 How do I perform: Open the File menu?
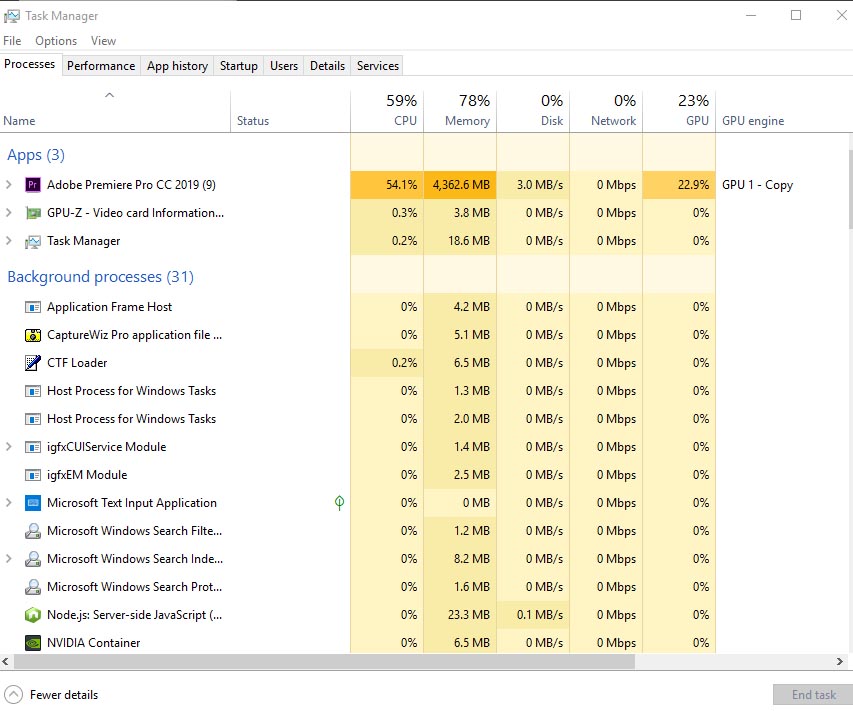click(12, 41)
